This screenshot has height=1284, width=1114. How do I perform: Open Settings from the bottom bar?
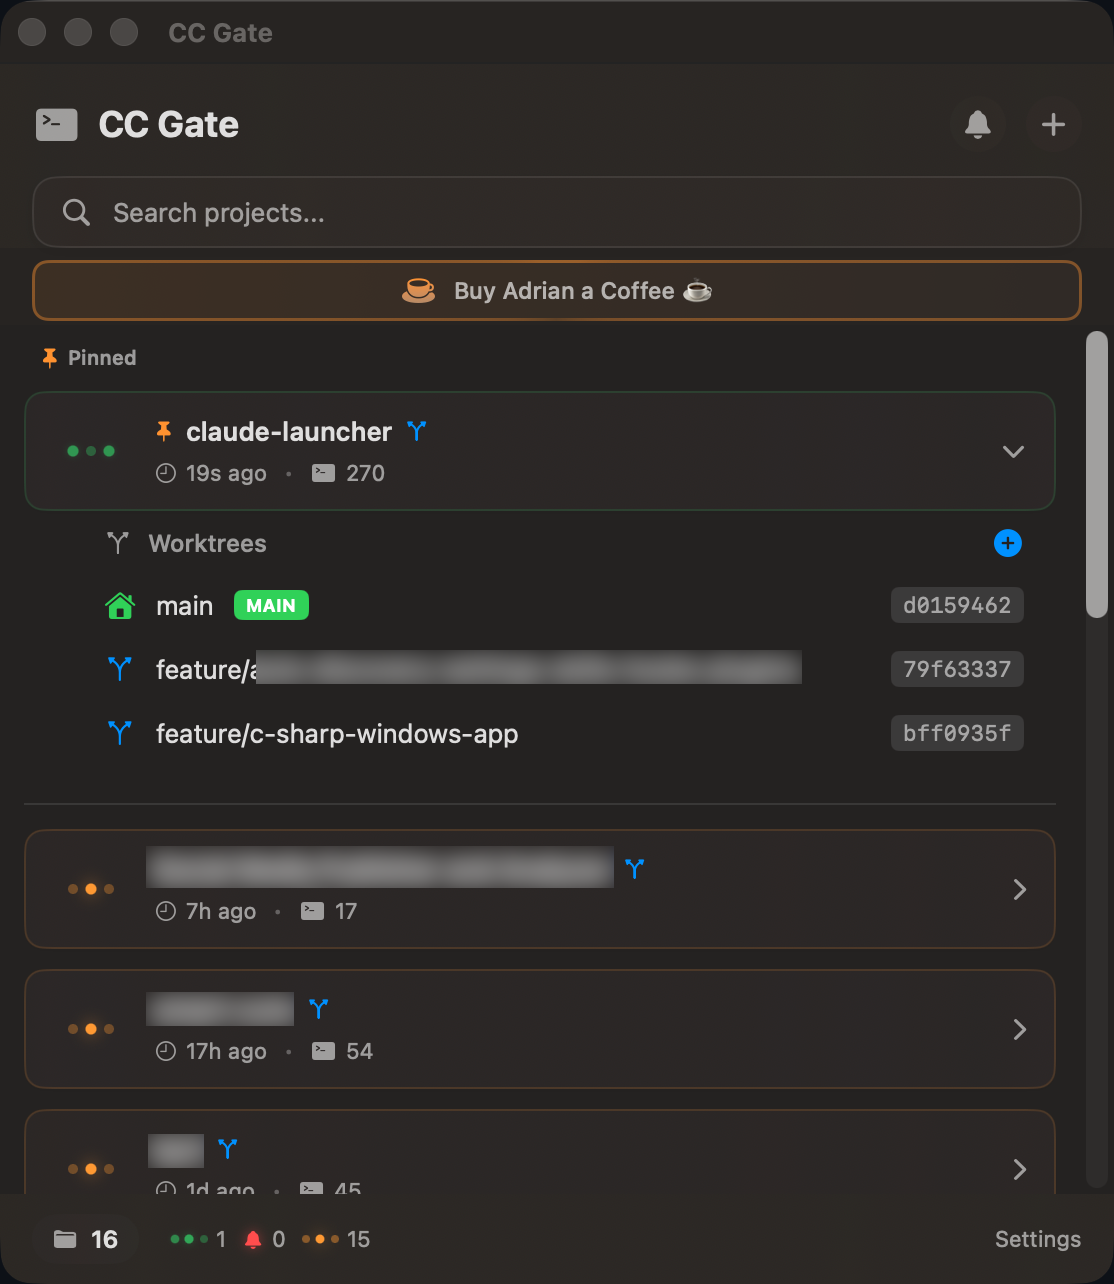1037,1239
